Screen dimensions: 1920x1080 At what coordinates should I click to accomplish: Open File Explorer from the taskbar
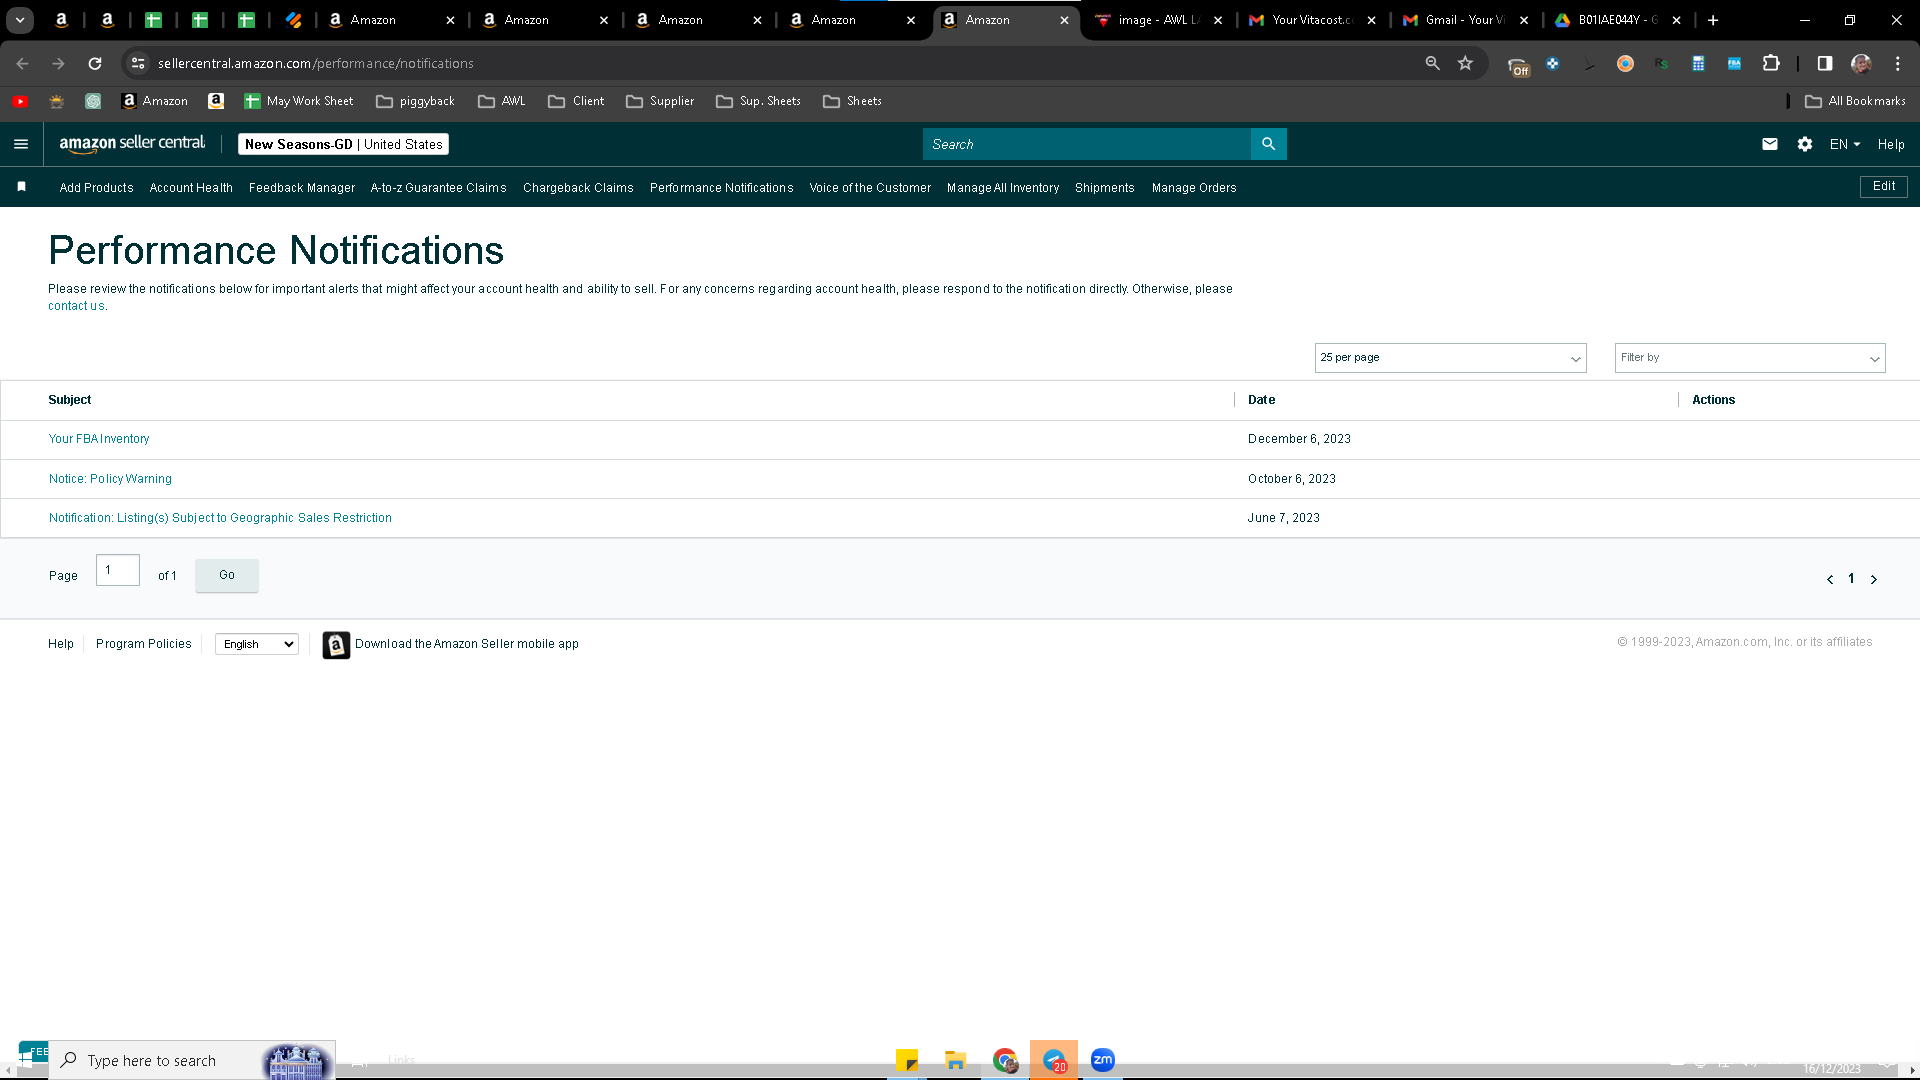pos(956,1060)
